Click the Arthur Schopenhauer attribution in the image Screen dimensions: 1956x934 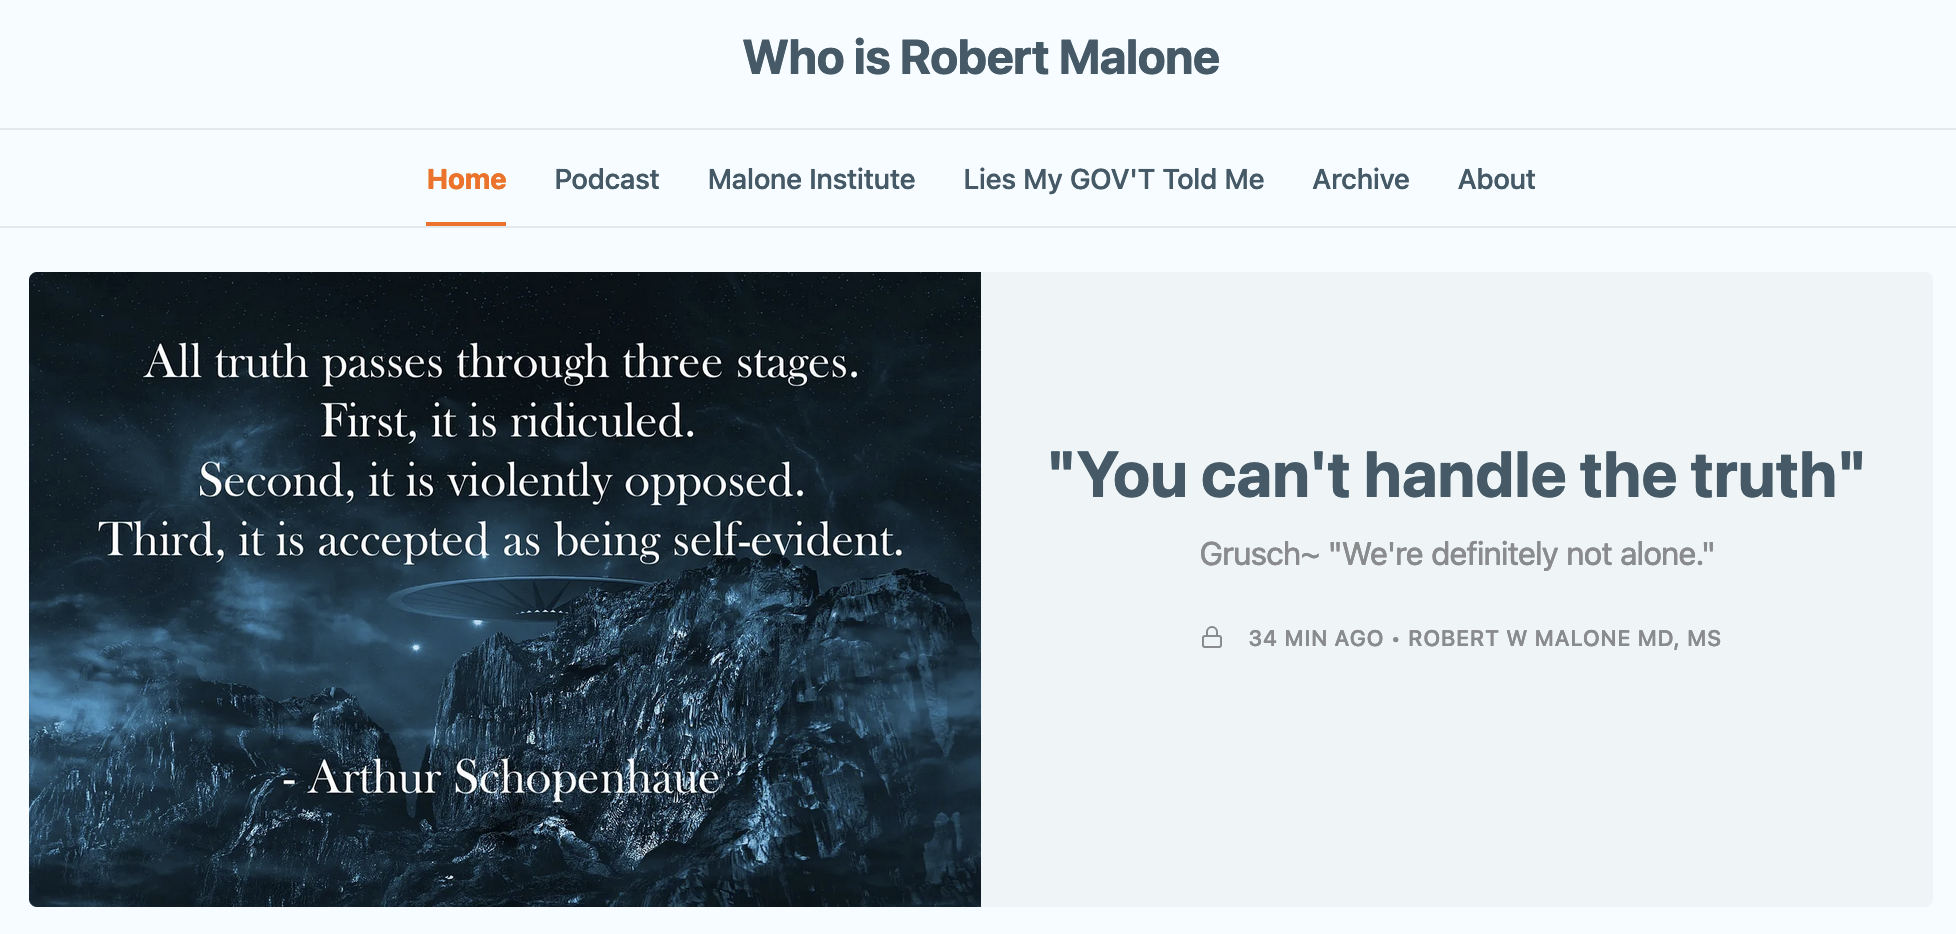[x=500, y=777]
